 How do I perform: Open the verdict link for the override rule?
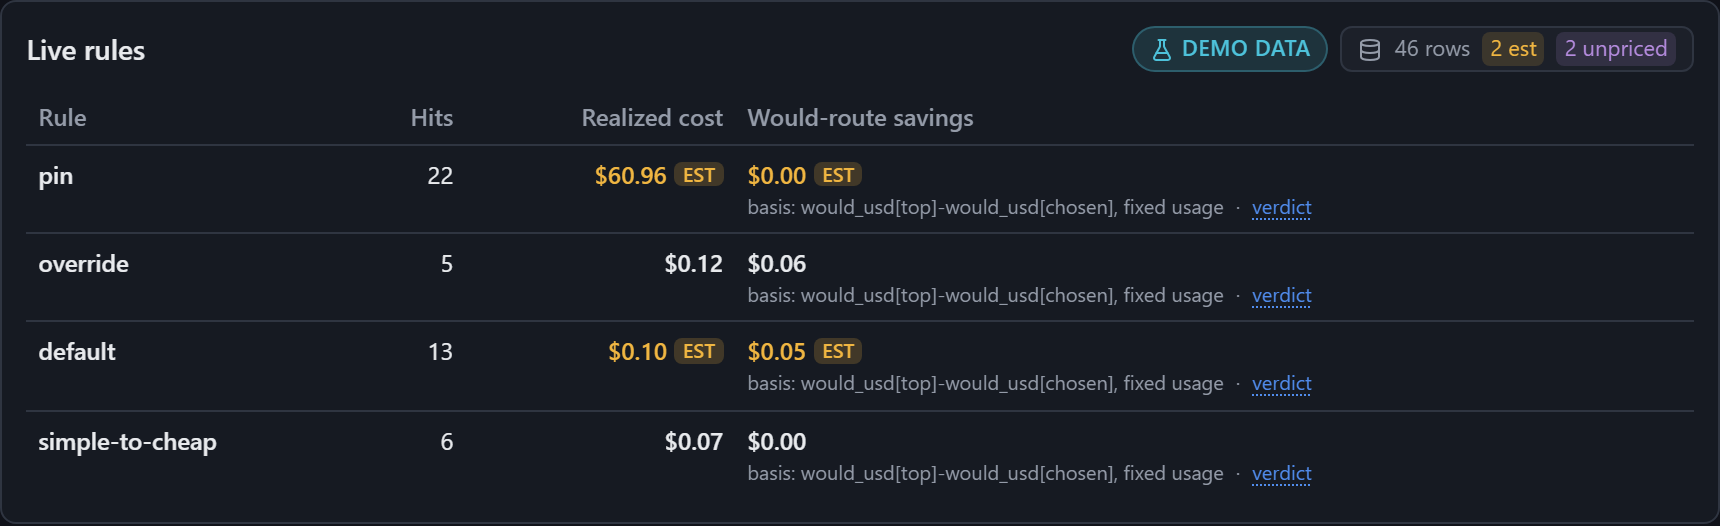click(x=1281, y=296)
